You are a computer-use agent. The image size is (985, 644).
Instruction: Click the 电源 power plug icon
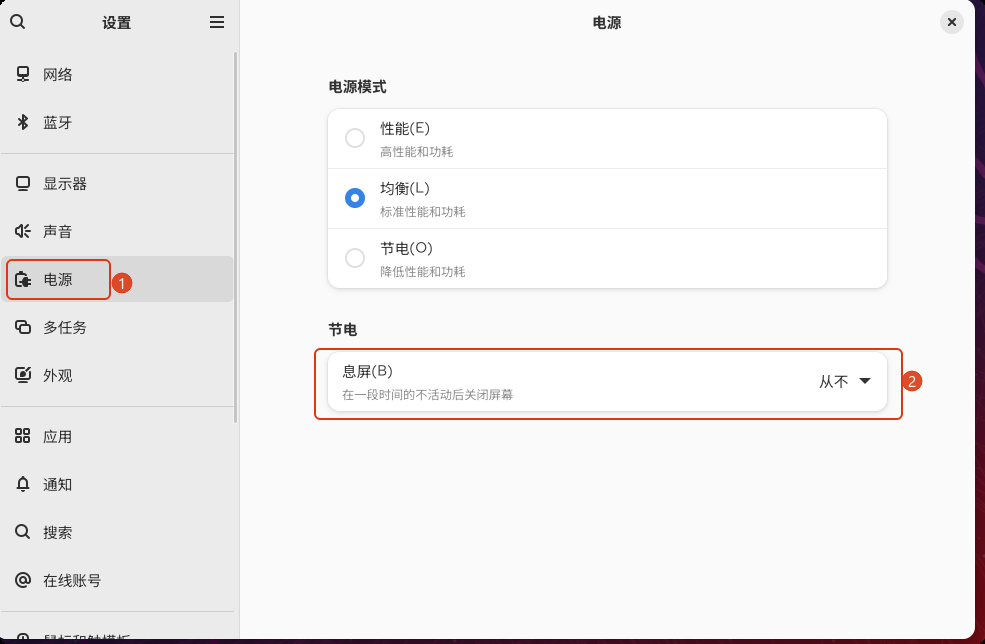click(x=23, y=279)
